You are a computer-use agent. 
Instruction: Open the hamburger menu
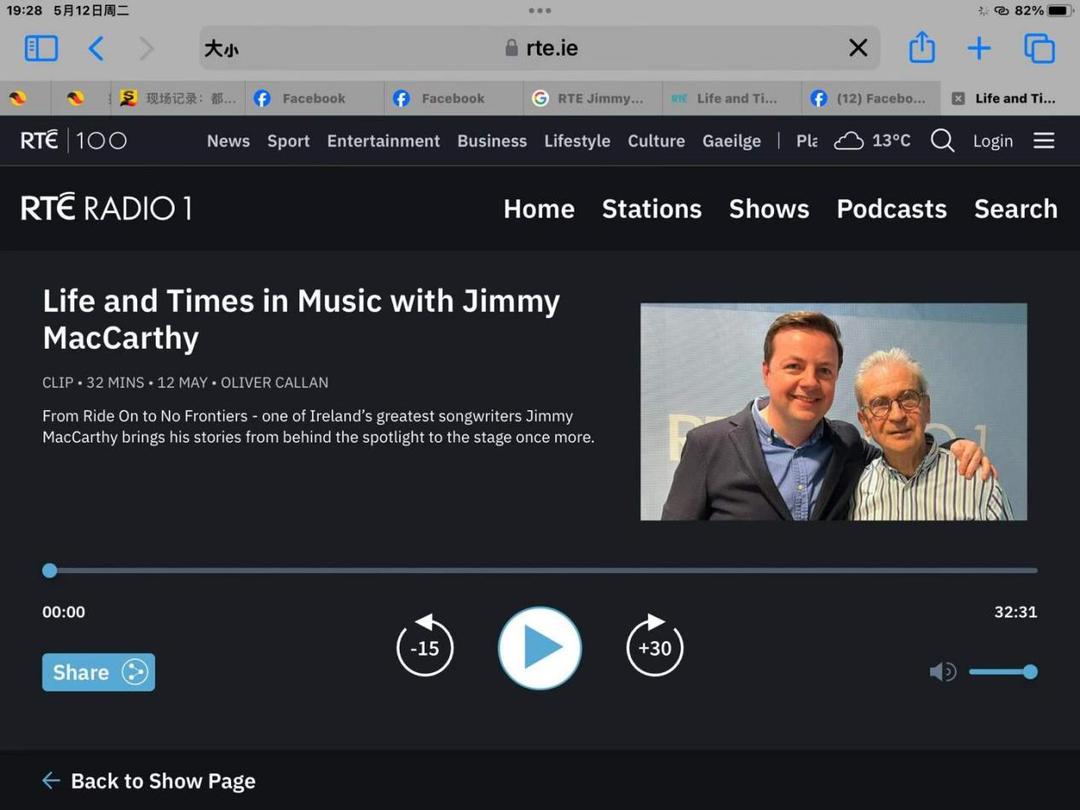(1043, 141)
